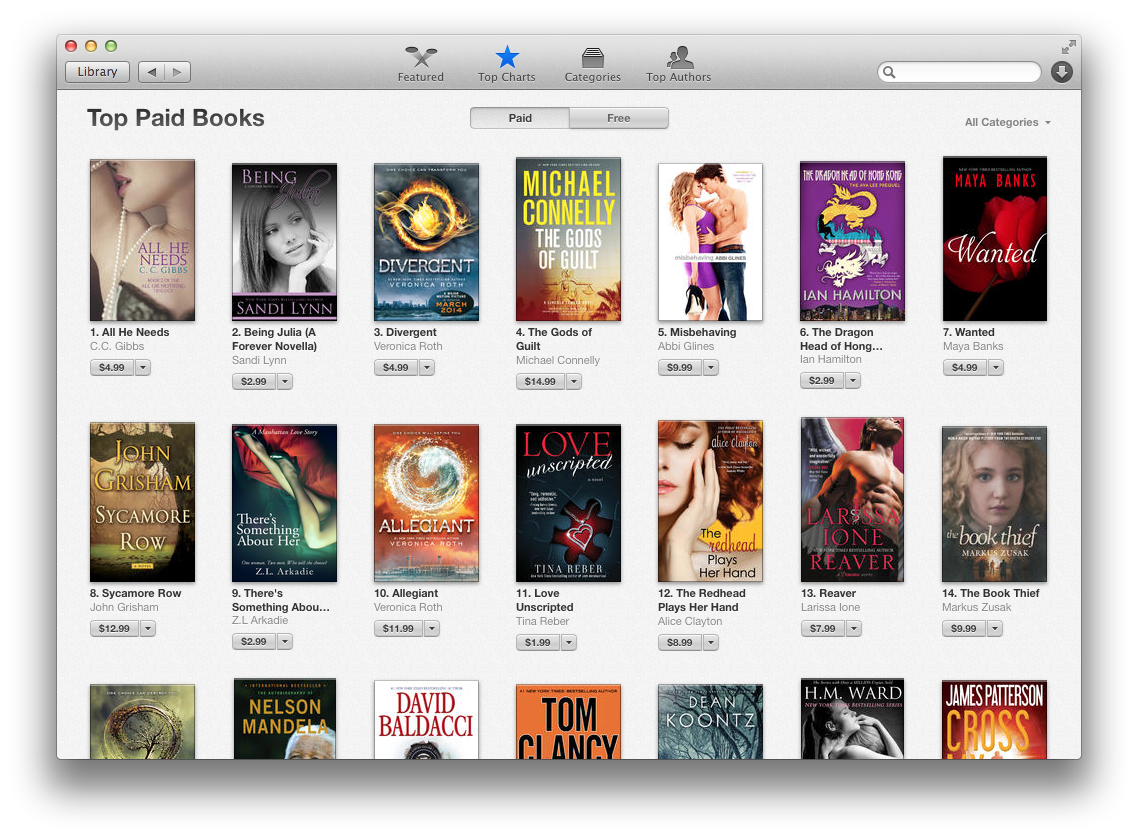Open the Sycamore Row book cover
Screen dimensions: 1138x838
click(x=142, y=502)
